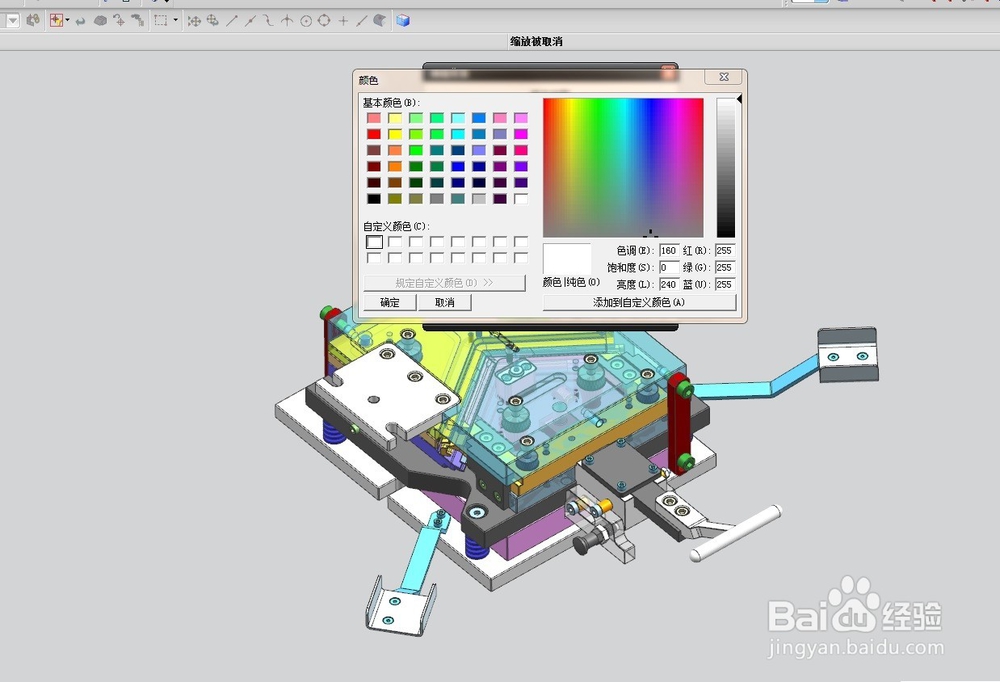
Task: Click the 饱和度 (saturation) input field showing 0
Action: tap(669, 267)
